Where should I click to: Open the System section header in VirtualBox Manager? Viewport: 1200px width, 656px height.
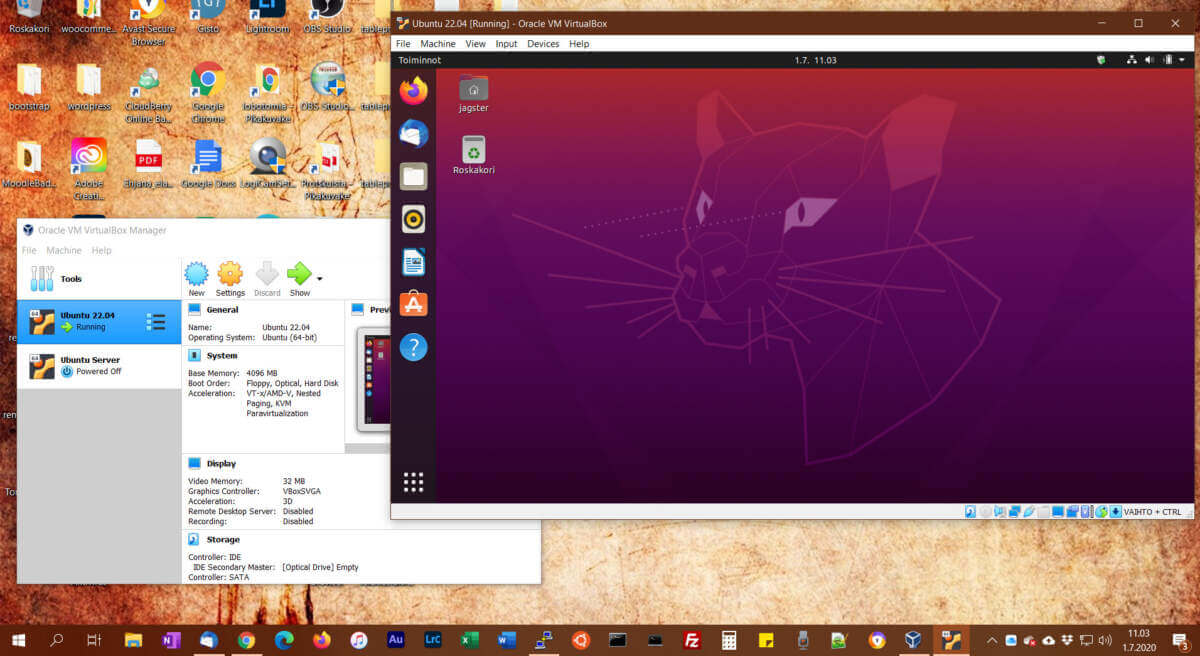(222, 355)
